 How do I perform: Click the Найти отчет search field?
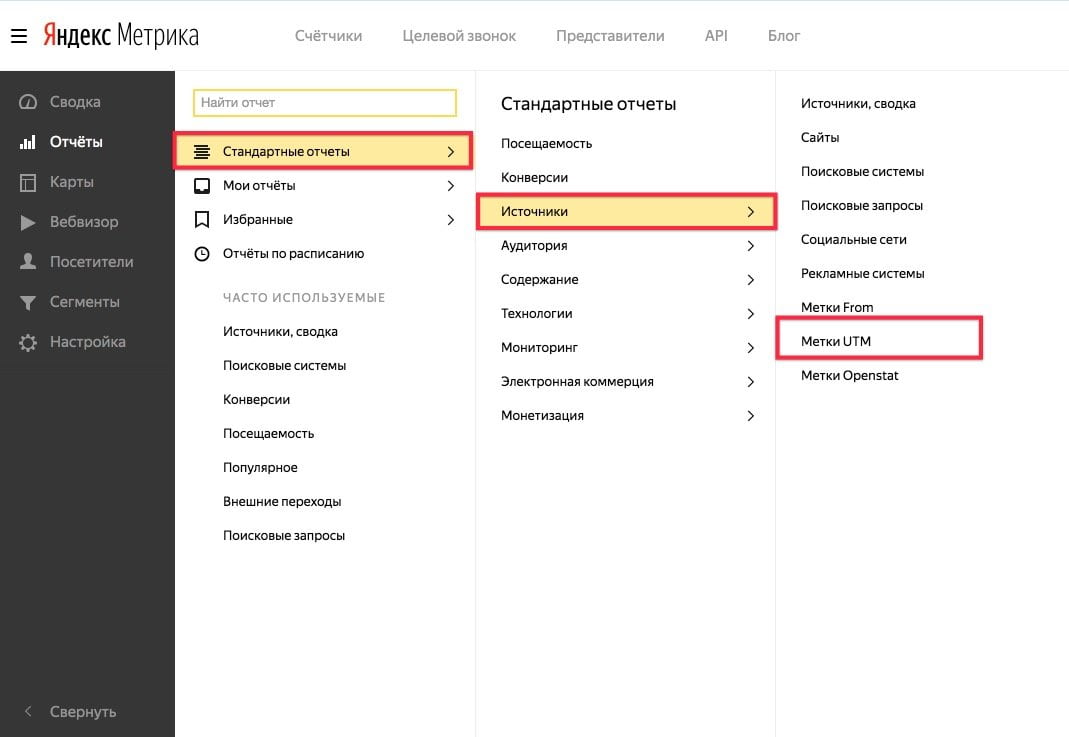[x=325, y=103]
